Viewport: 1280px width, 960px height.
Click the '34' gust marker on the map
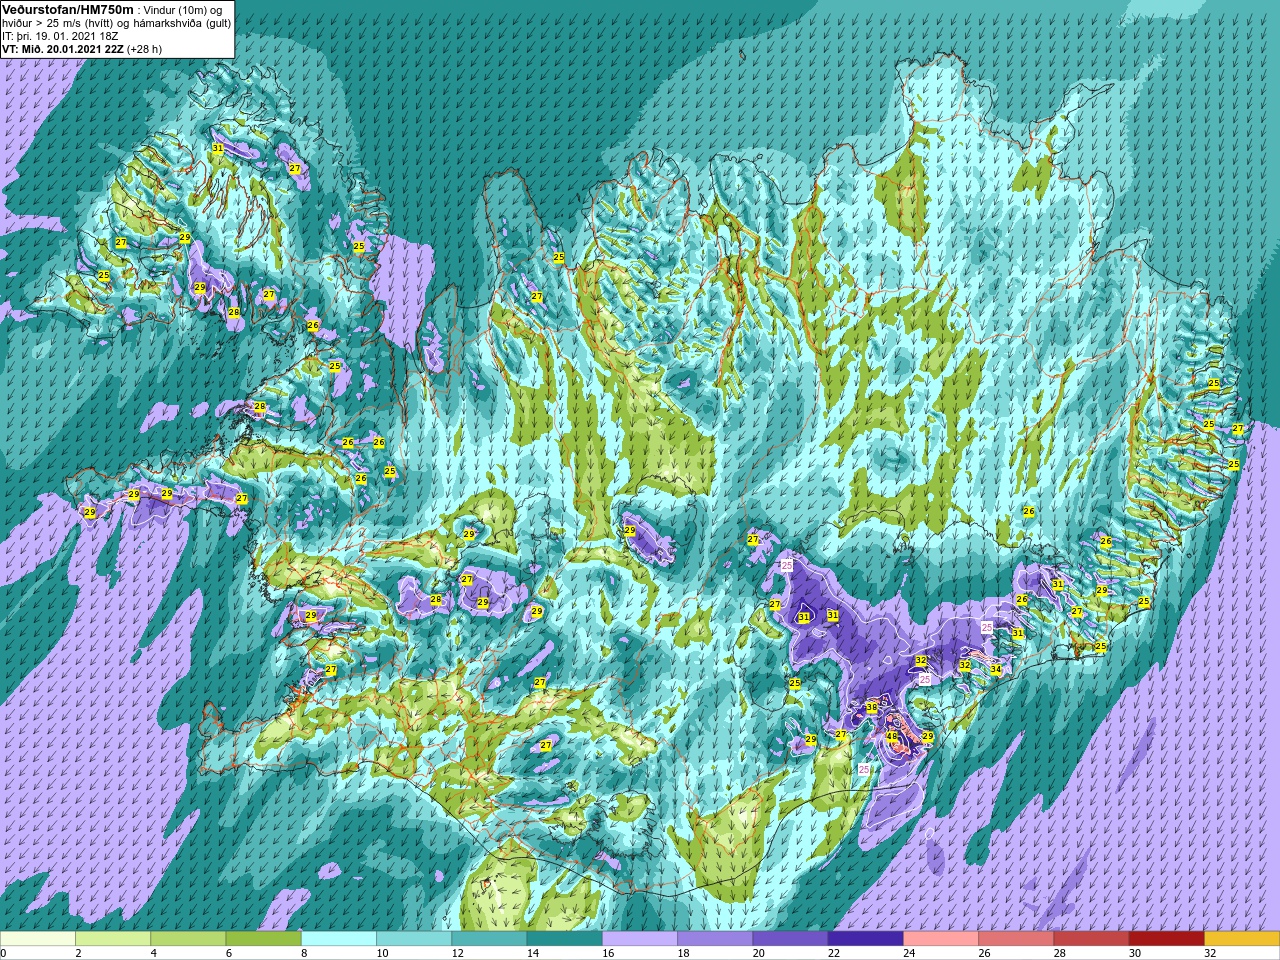tap(995, 670)
